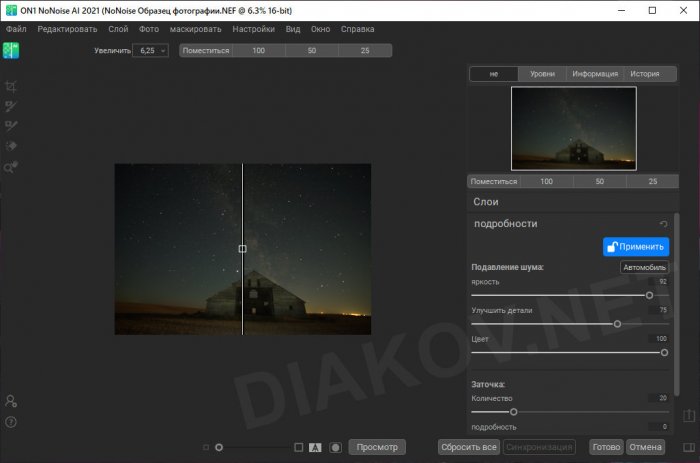Collapse the Подавление шума section
Screen dimensions: 700x463
coord(507,267)
